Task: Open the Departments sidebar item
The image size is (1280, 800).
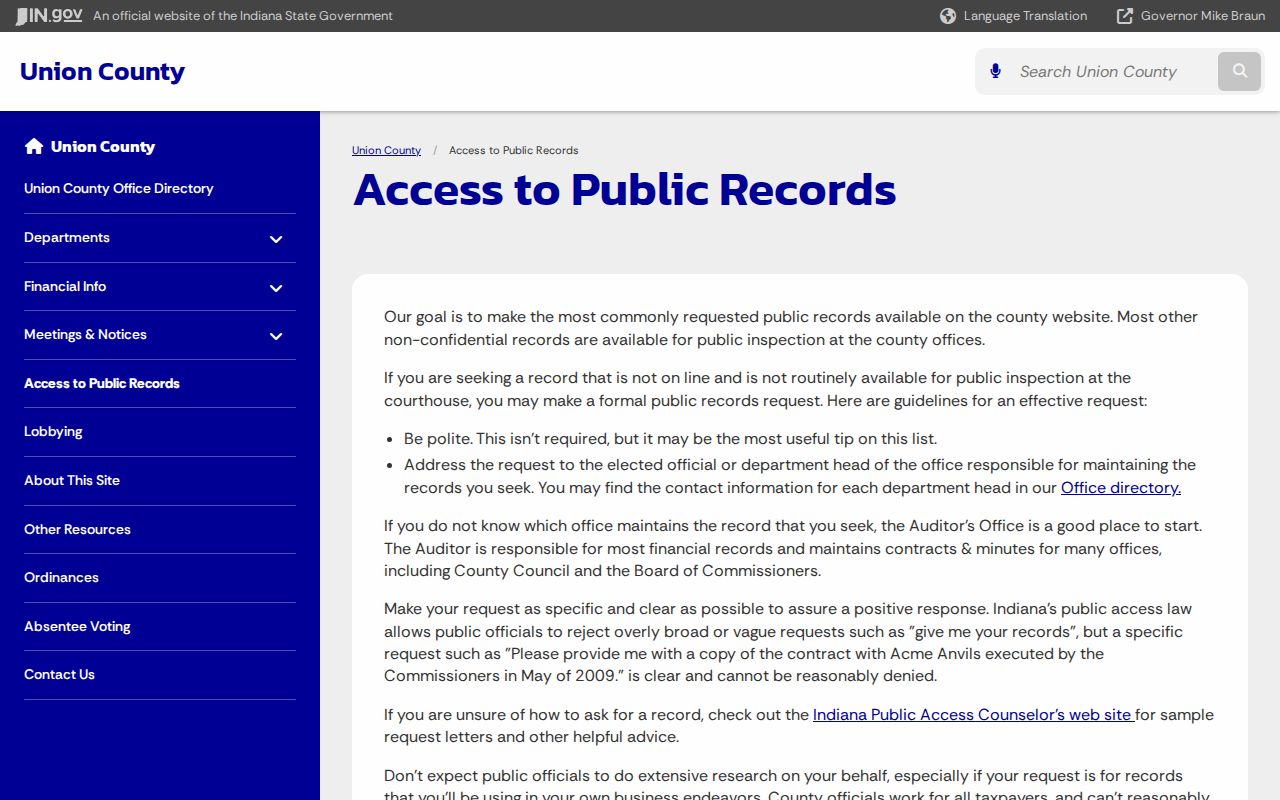Action: coord(67,237)
